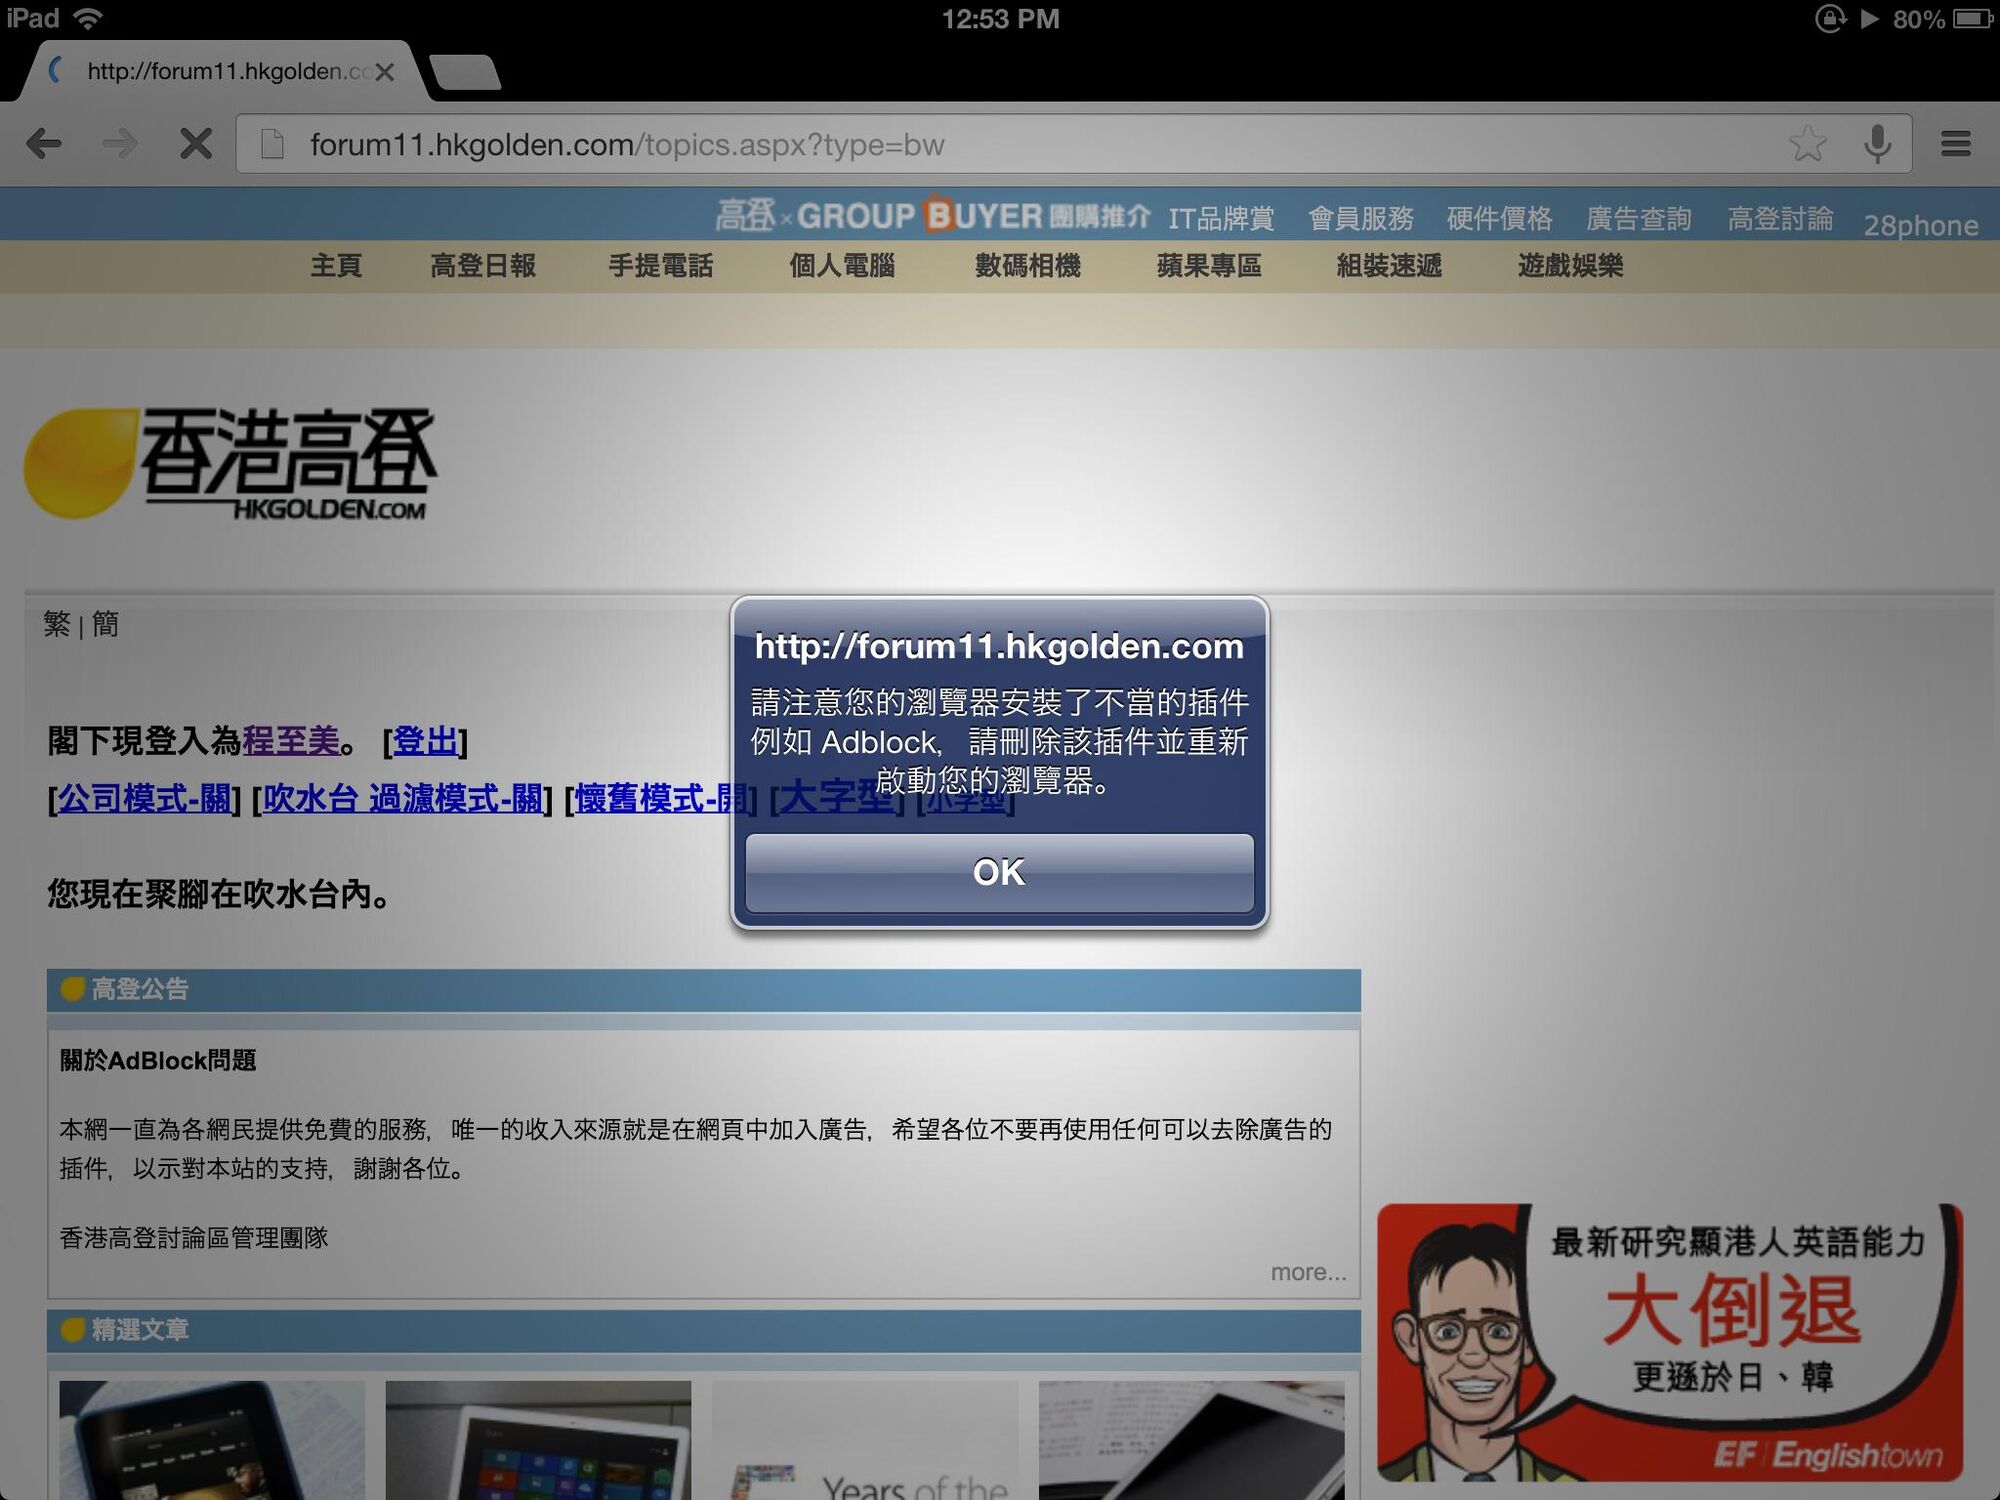
Task: Select 高登日報 in navigation menu
Action: pyautogui.click(x=483, y=265)
